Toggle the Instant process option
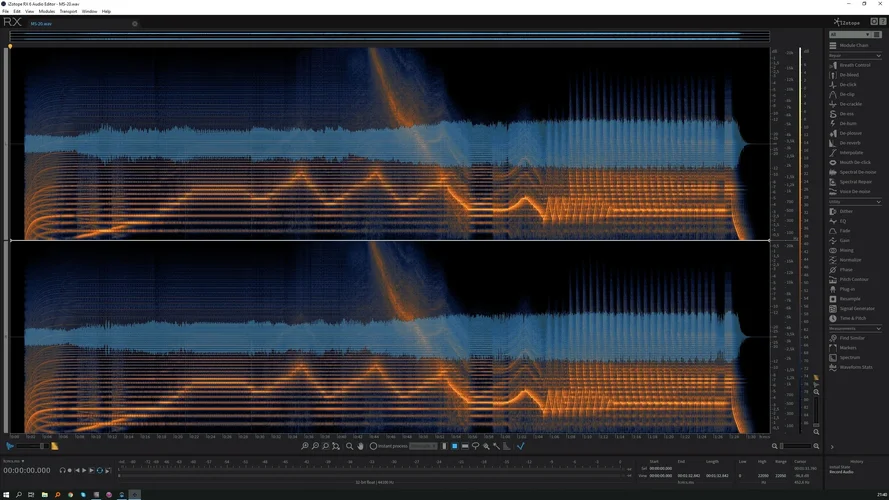Viewport: 889px width, 500px height. coord(373,446)
